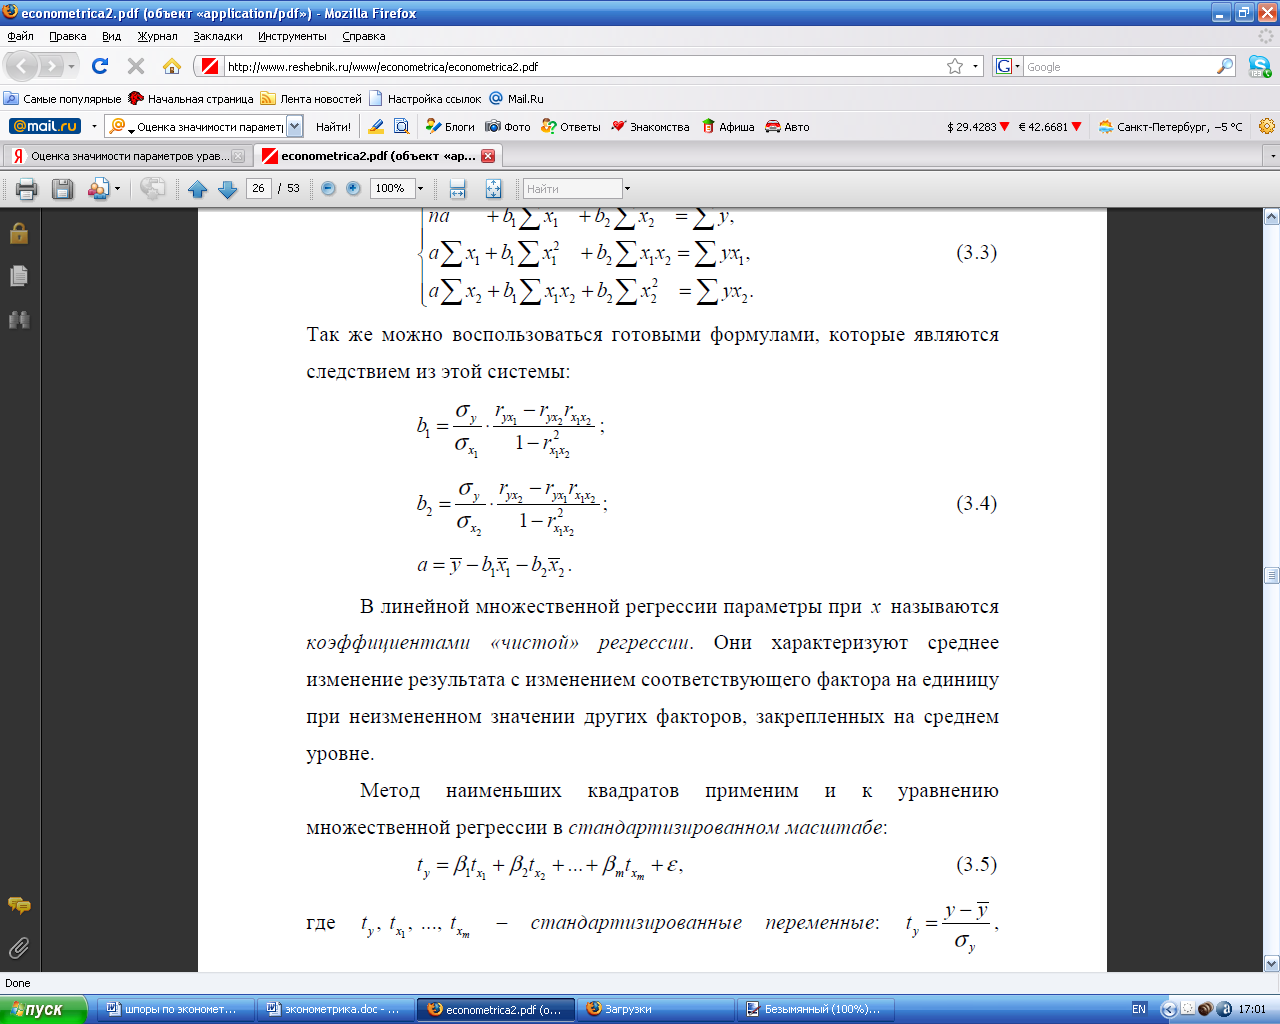Click the Найти PDF search field
The width and height of the screenshot is (1280, 1024).
573,188
